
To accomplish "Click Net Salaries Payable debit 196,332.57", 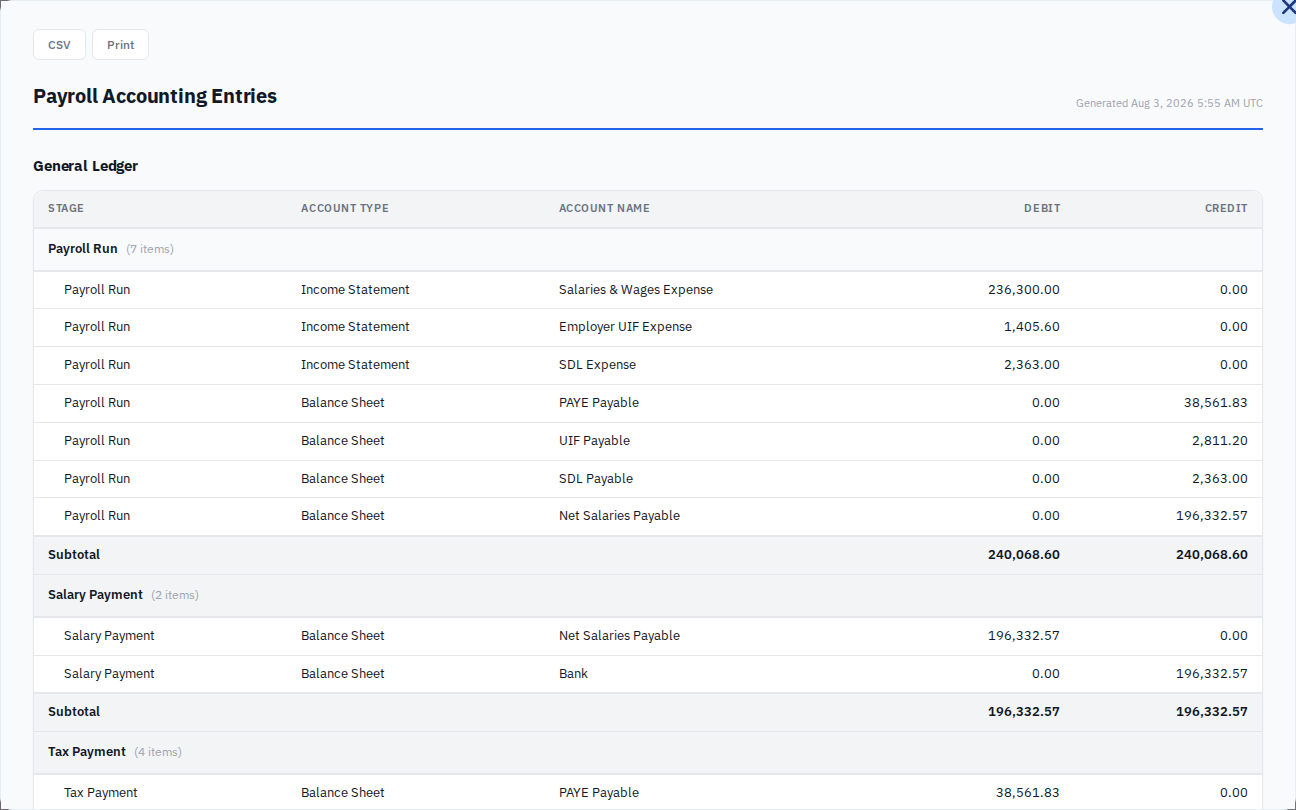I will pos(1024,636).
